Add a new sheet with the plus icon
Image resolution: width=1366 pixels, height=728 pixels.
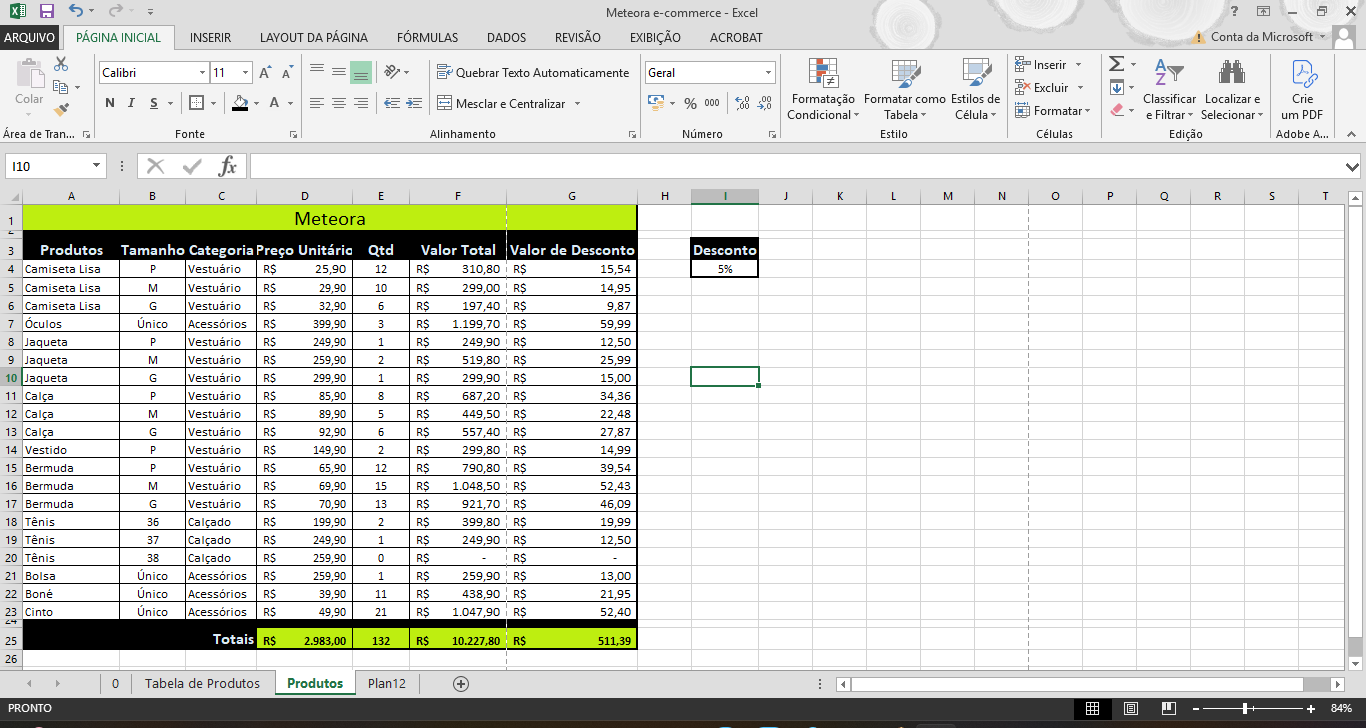[x=461, y=684]
